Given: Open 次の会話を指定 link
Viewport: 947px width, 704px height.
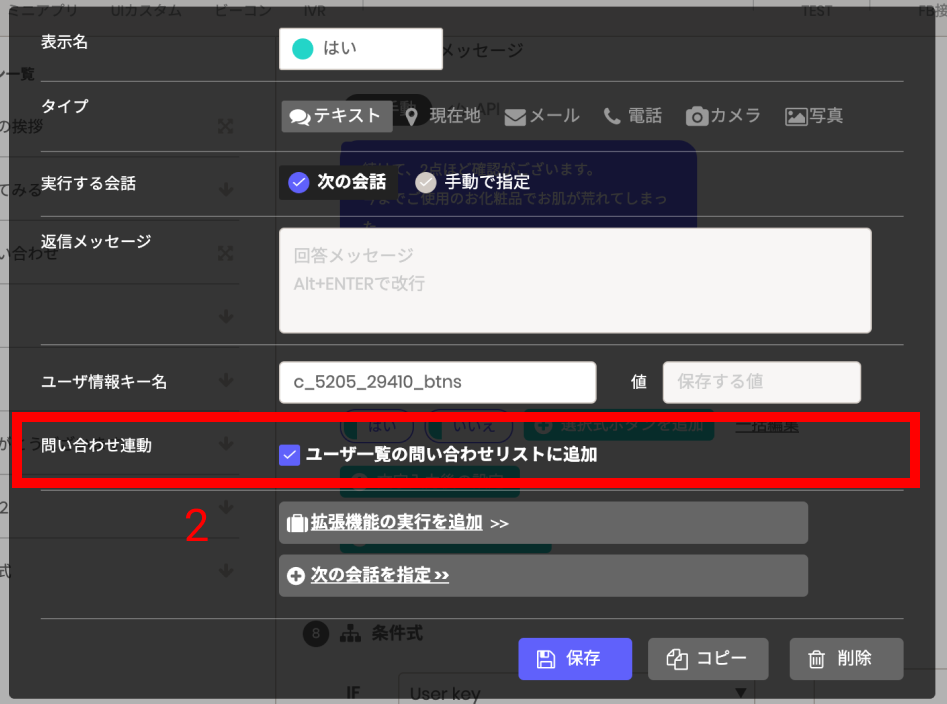Looking at the screenshot, I should (x=379, y=575).
